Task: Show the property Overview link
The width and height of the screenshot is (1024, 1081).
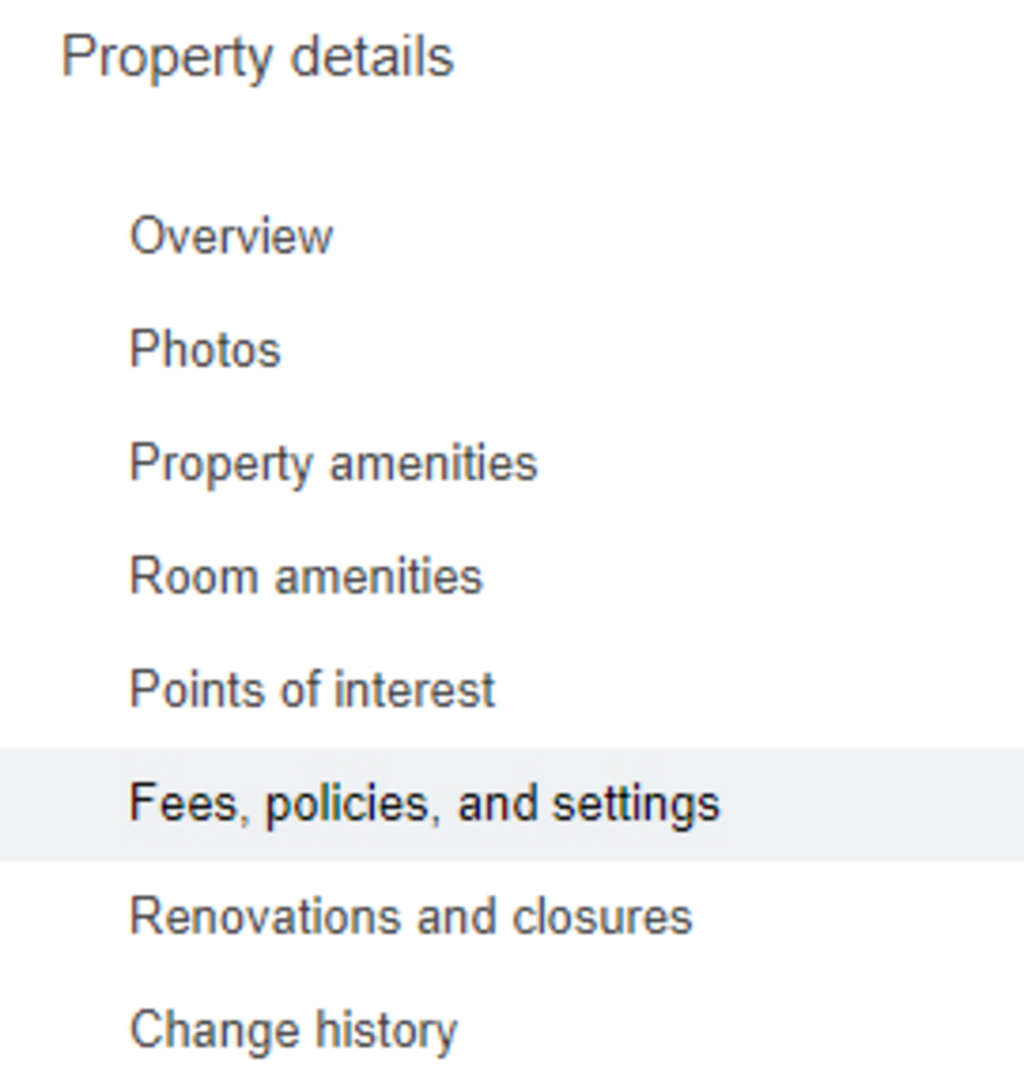Action: 231,237
